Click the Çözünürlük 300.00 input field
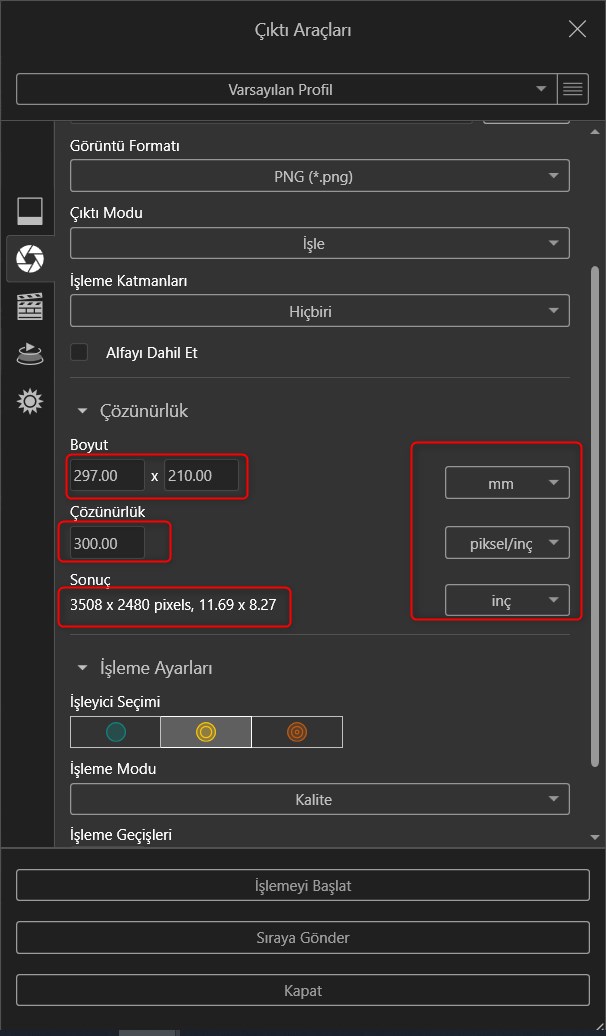606x1036 pixels. (x=108, y=543)
